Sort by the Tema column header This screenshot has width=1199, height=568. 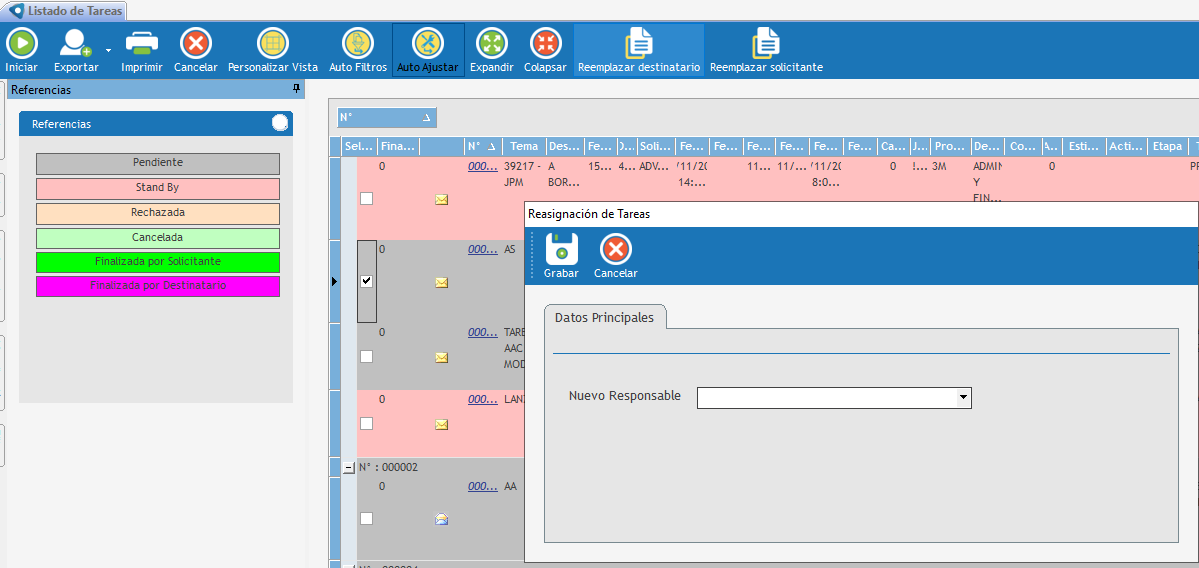523,146
